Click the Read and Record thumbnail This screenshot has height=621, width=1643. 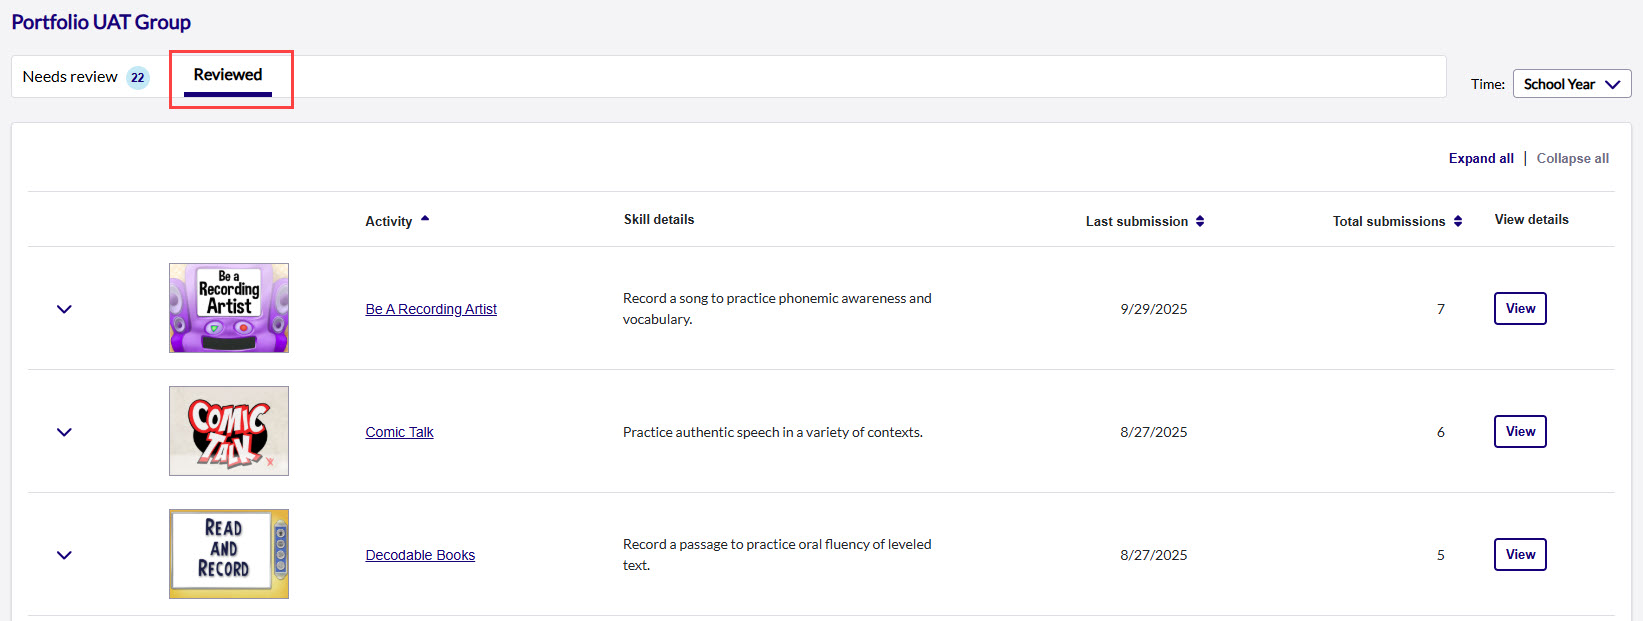pos(229,554)
